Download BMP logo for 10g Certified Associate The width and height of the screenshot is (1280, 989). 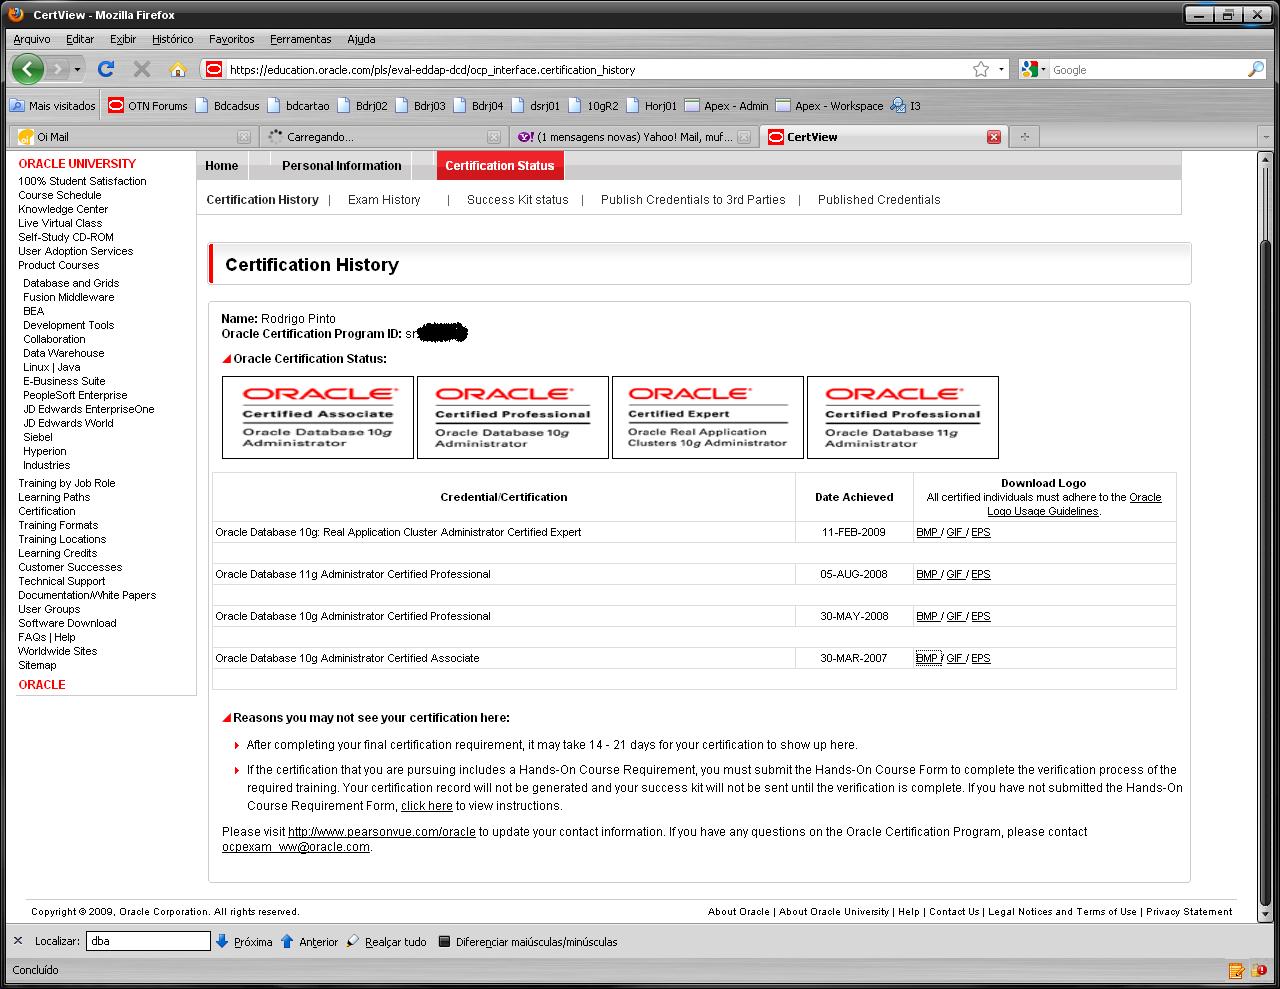pos(927,658)
